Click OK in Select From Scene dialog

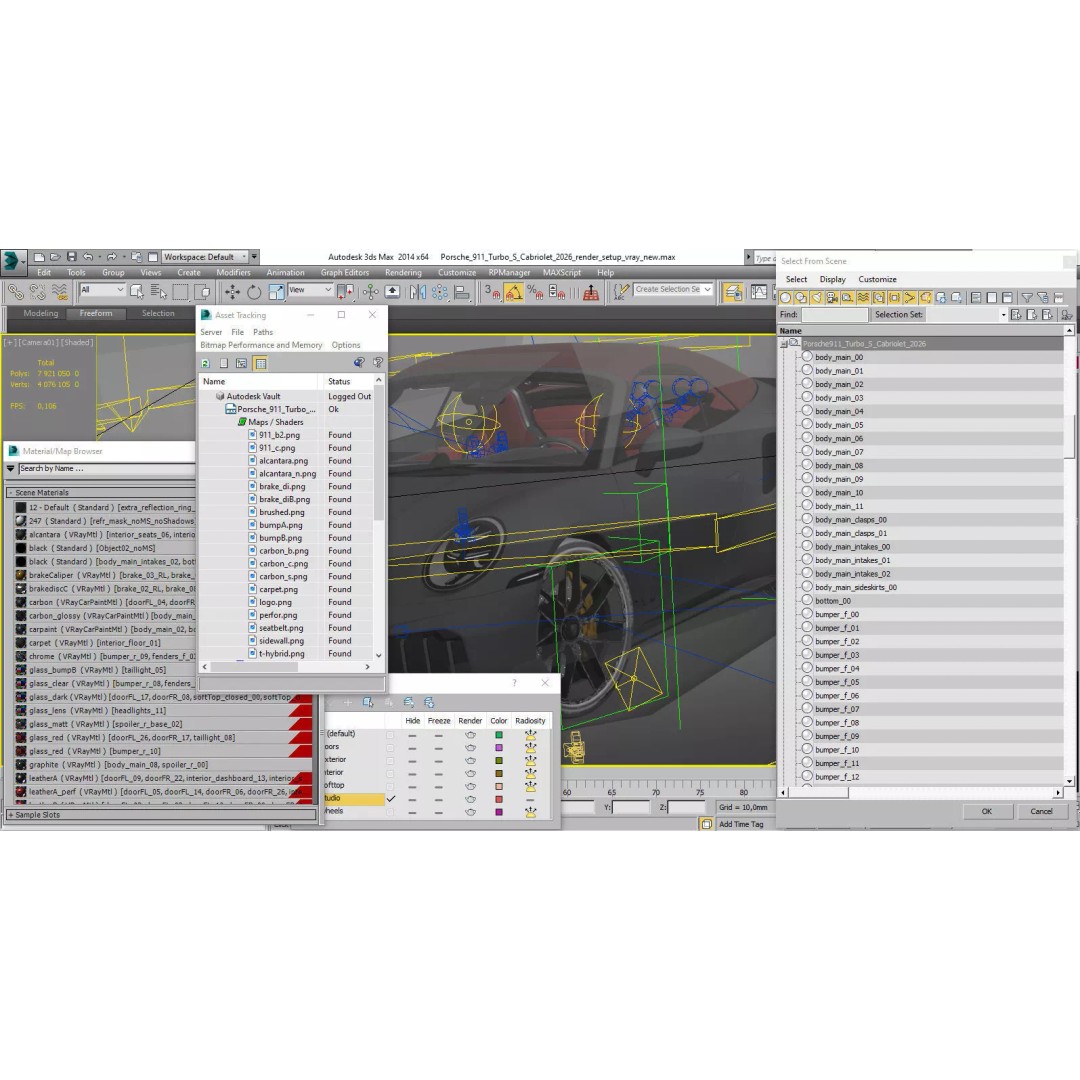click(986, 811)
